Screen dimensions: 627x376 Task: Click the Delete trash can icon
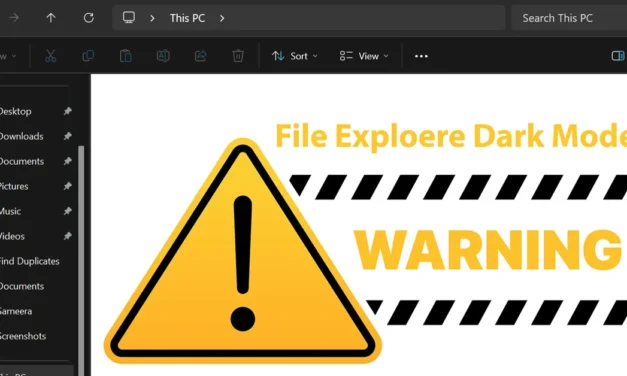pyautogui.click(x=238, y=56)
